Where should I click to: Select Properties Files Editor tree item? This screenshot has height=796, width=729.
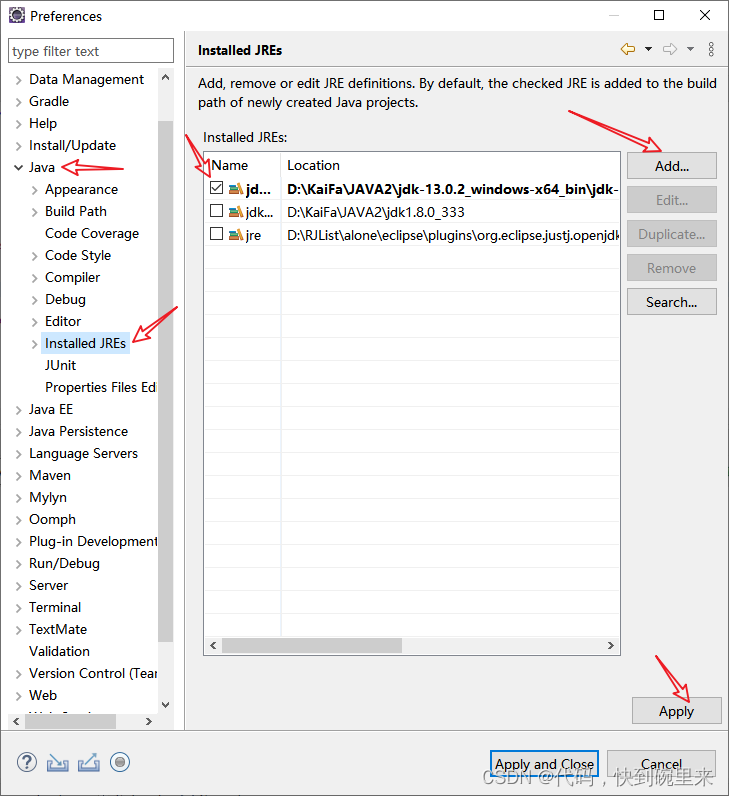coord(101,387)
